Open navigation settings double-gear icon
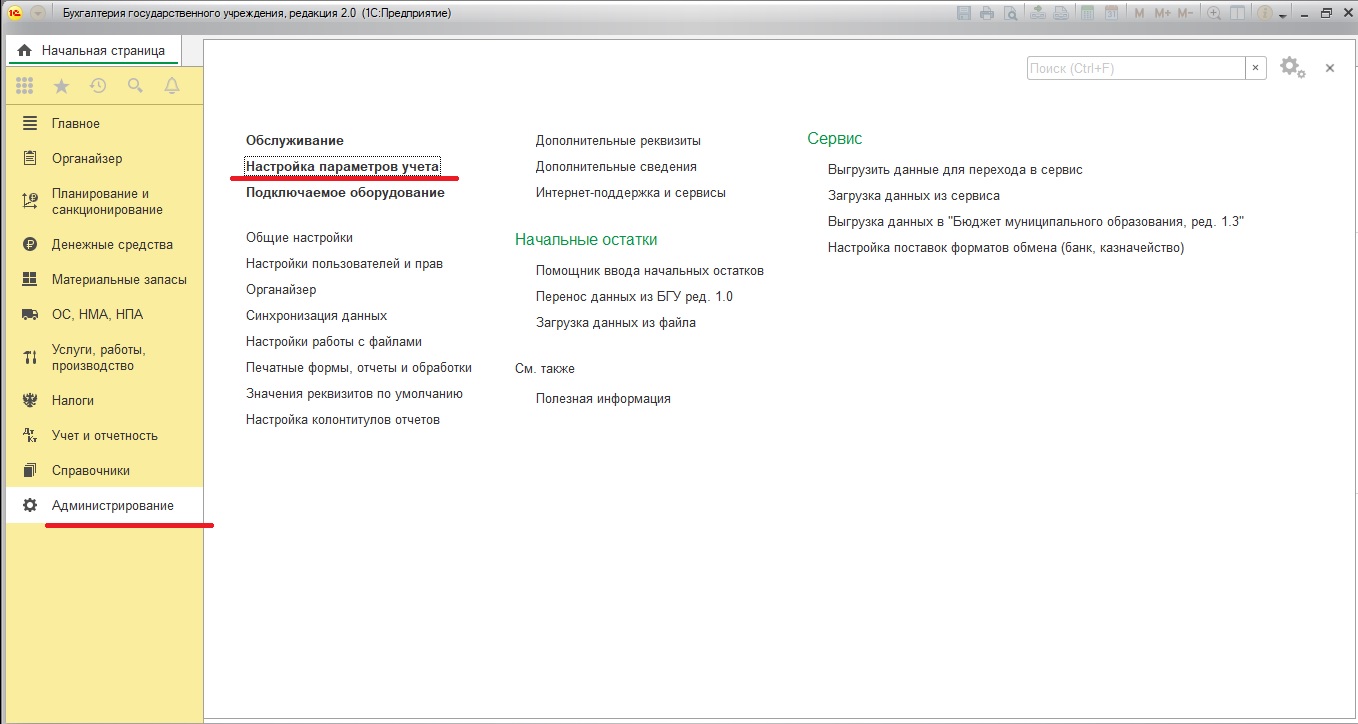Screen dimensions: 1358x724 click(1292, 68)
